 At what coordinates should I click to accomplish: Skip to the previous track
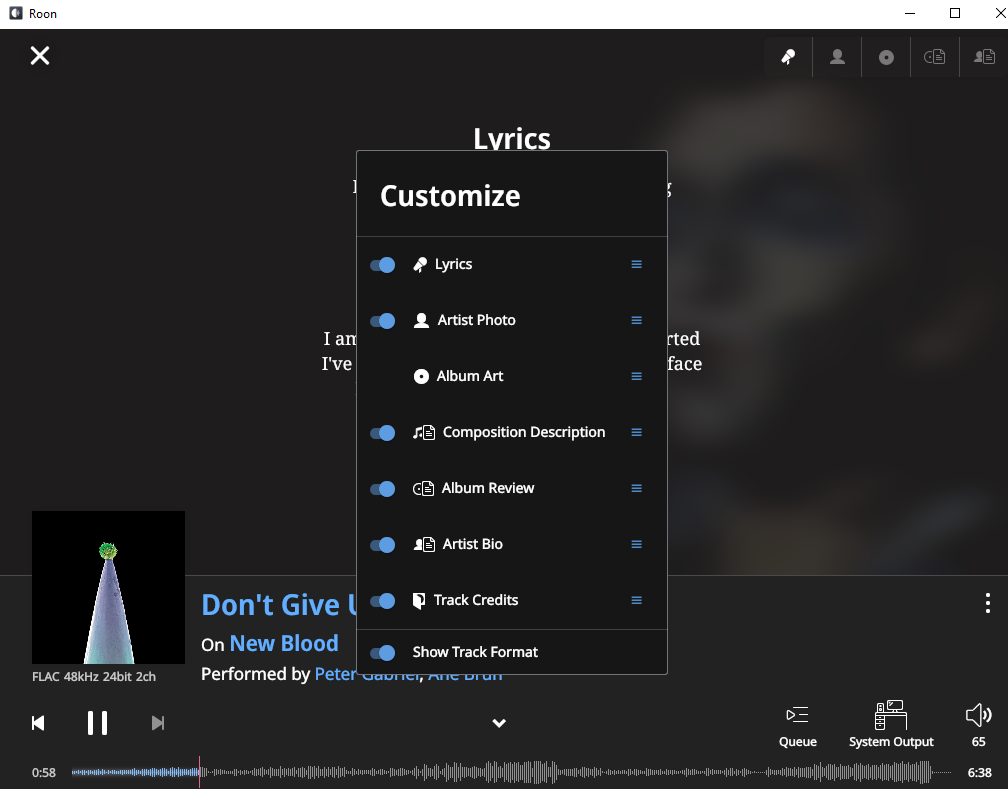pyautogui.click(x=39, y=723)
